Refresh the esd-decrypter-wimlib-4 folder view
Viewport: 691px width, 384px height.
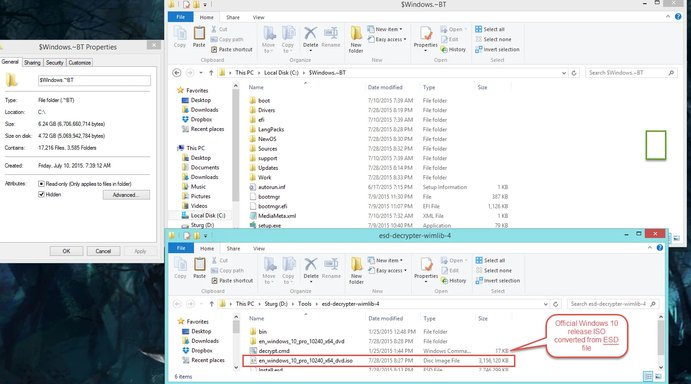tap(556, 304)
